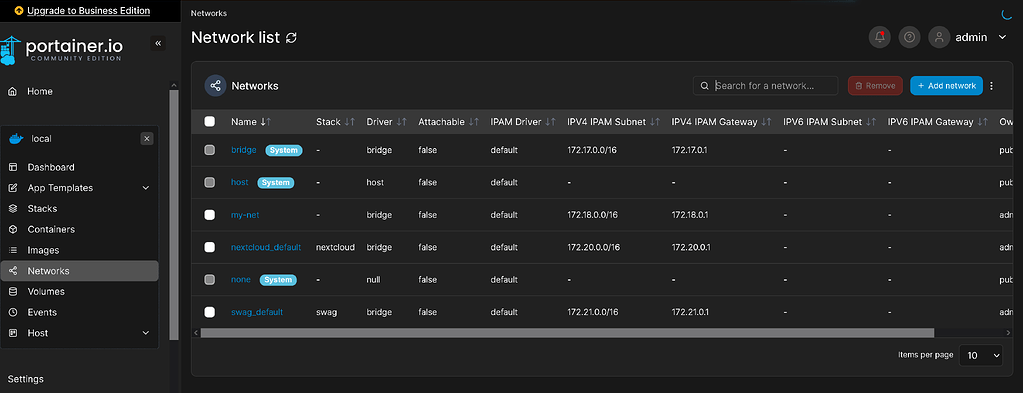Open Networks in the sidebar
Image resolution: width=1023 pixels, height=393 pixels.
[80, 271]
